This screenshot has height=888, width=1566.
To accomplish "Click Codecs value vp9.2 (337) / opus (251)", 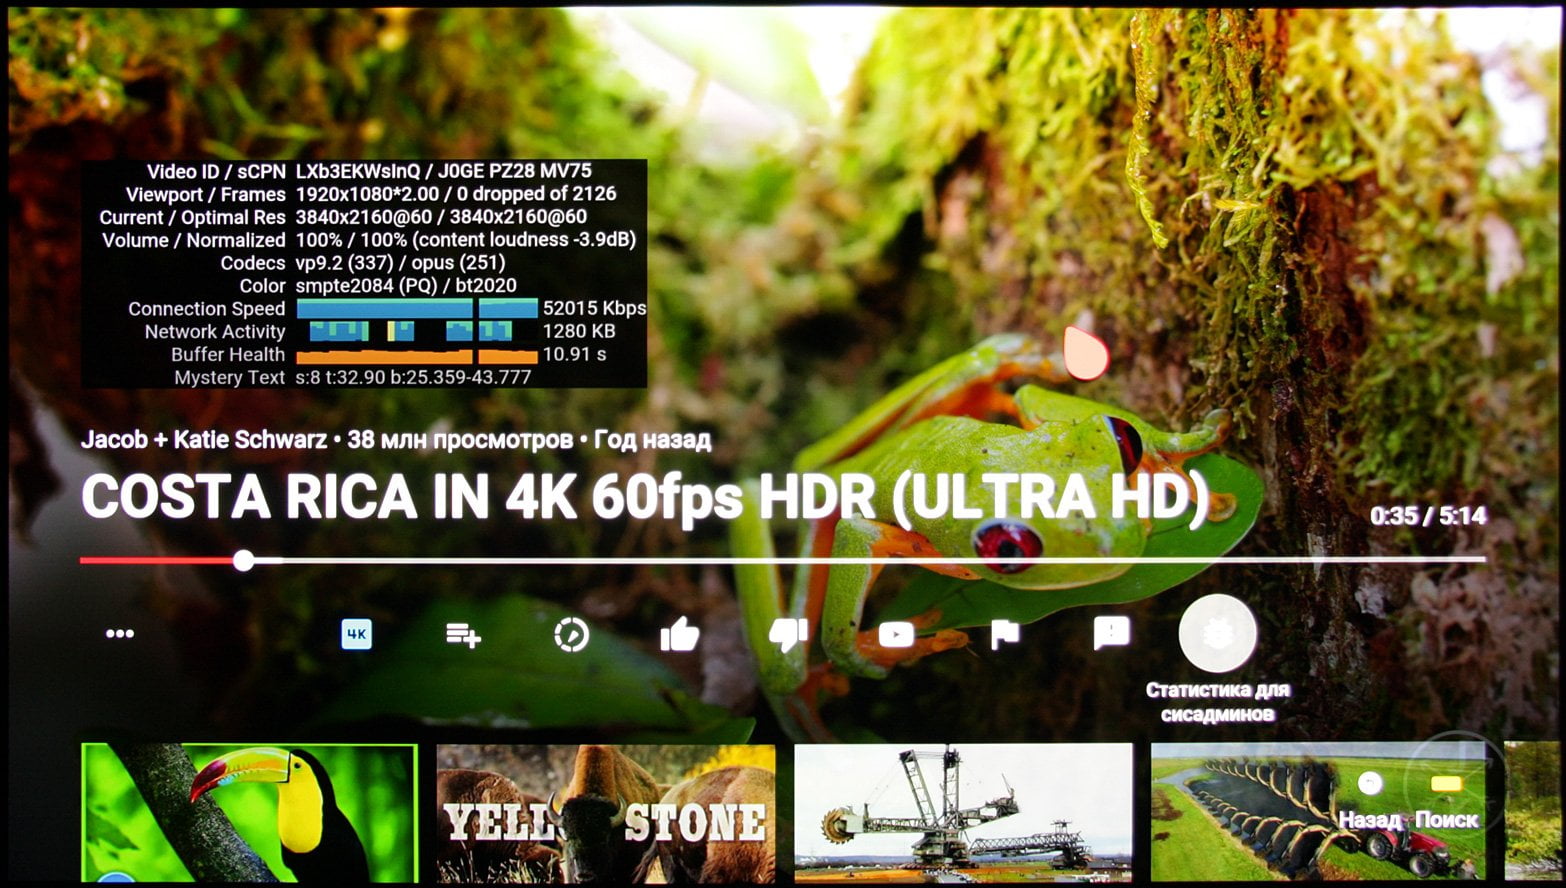I will pos(400,263).
